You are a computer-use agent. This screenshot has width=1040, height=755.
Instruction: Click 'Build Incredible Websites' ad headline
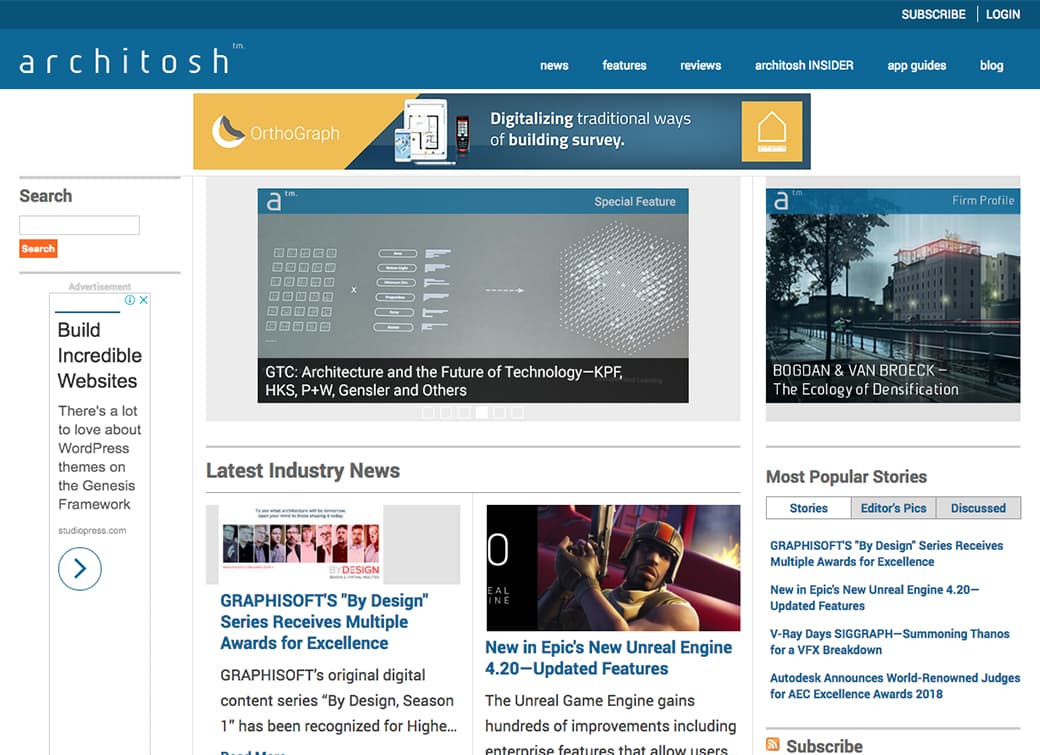(99, 356)
